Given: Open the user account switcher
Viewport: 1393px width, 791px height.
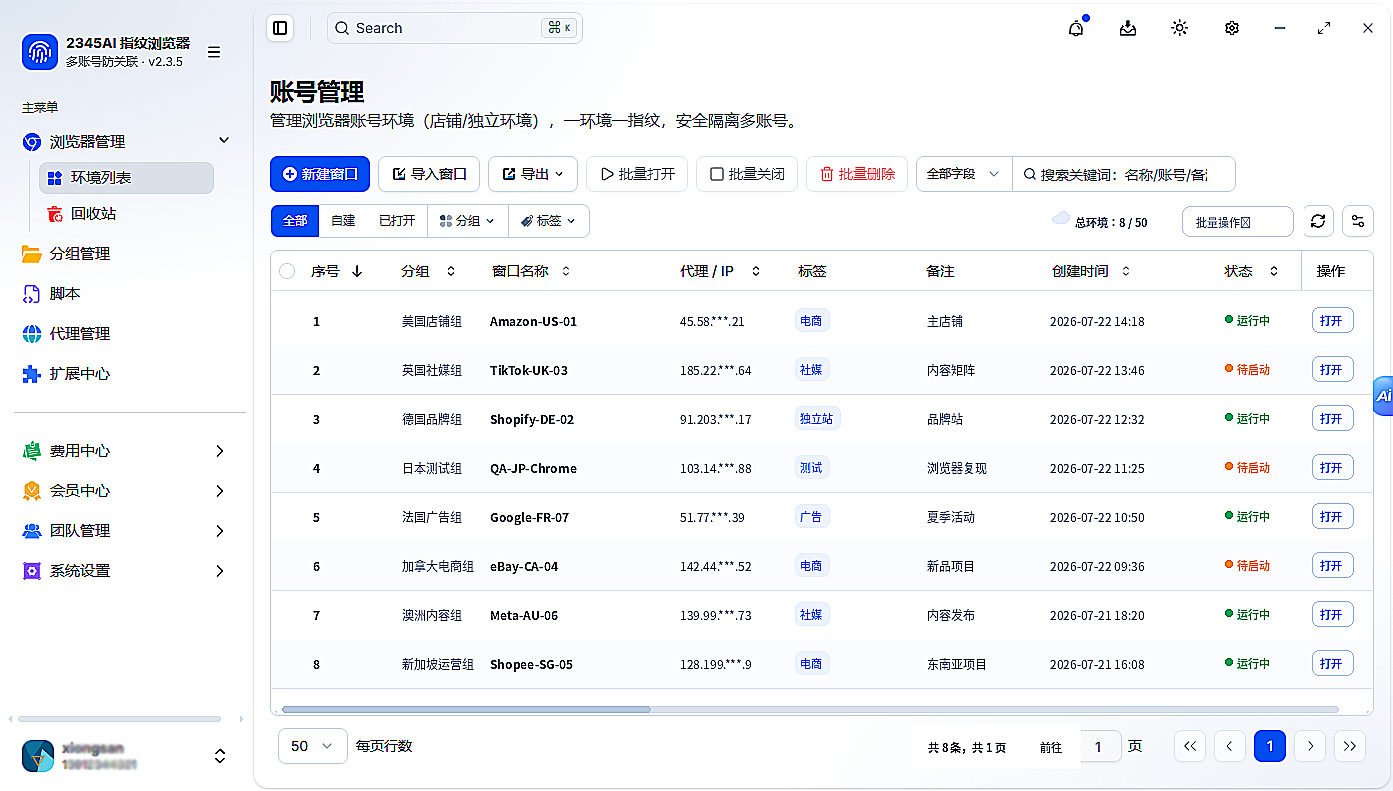Looking at the screenshot, I should [x=220, y=756].
